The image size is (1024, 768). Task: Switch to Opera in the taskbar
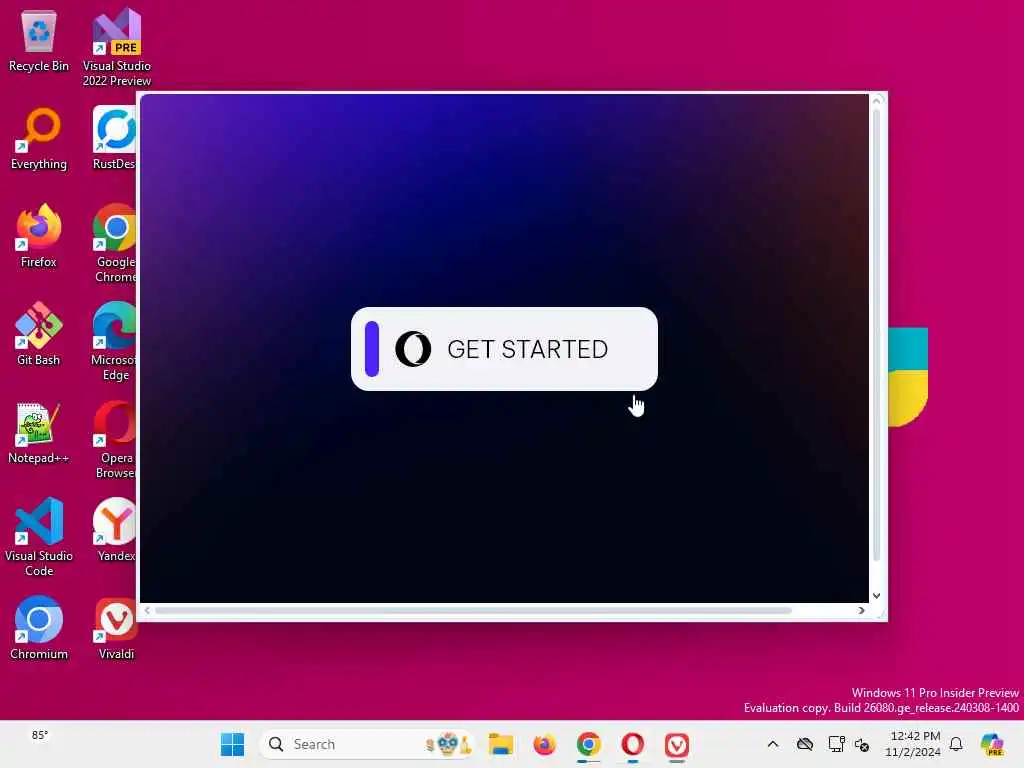(x=632, y=744)
